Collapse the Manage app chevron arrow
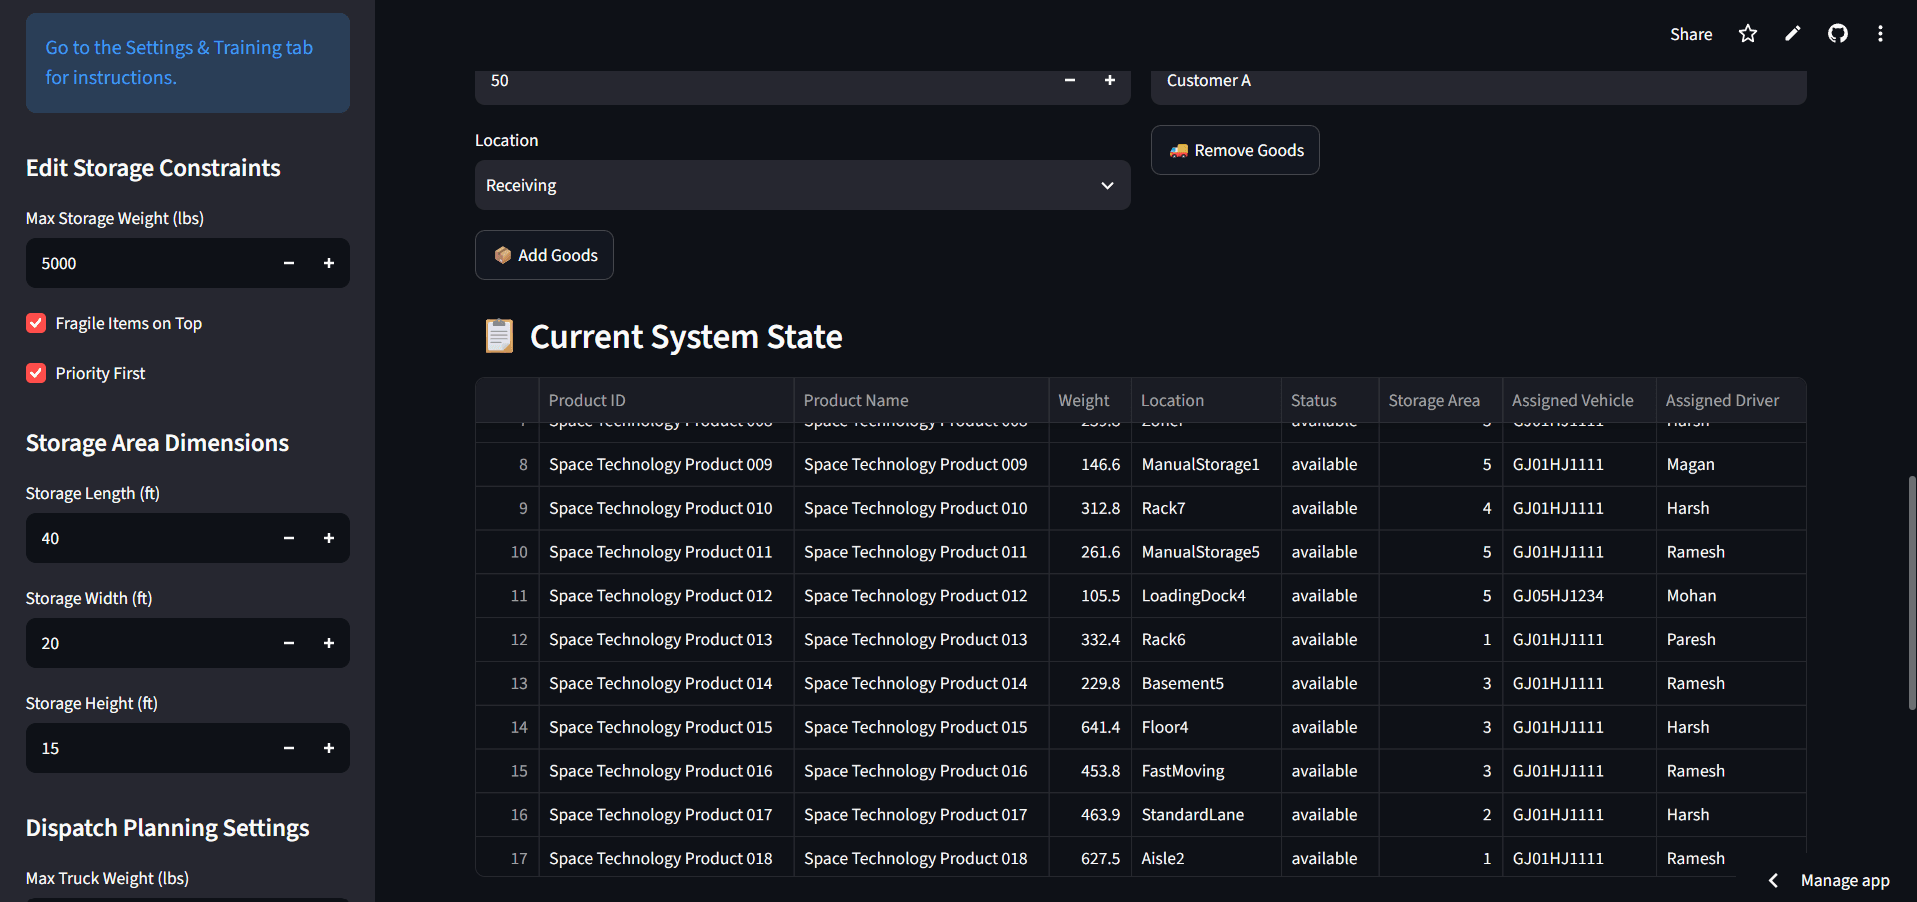 point(1773,880)
